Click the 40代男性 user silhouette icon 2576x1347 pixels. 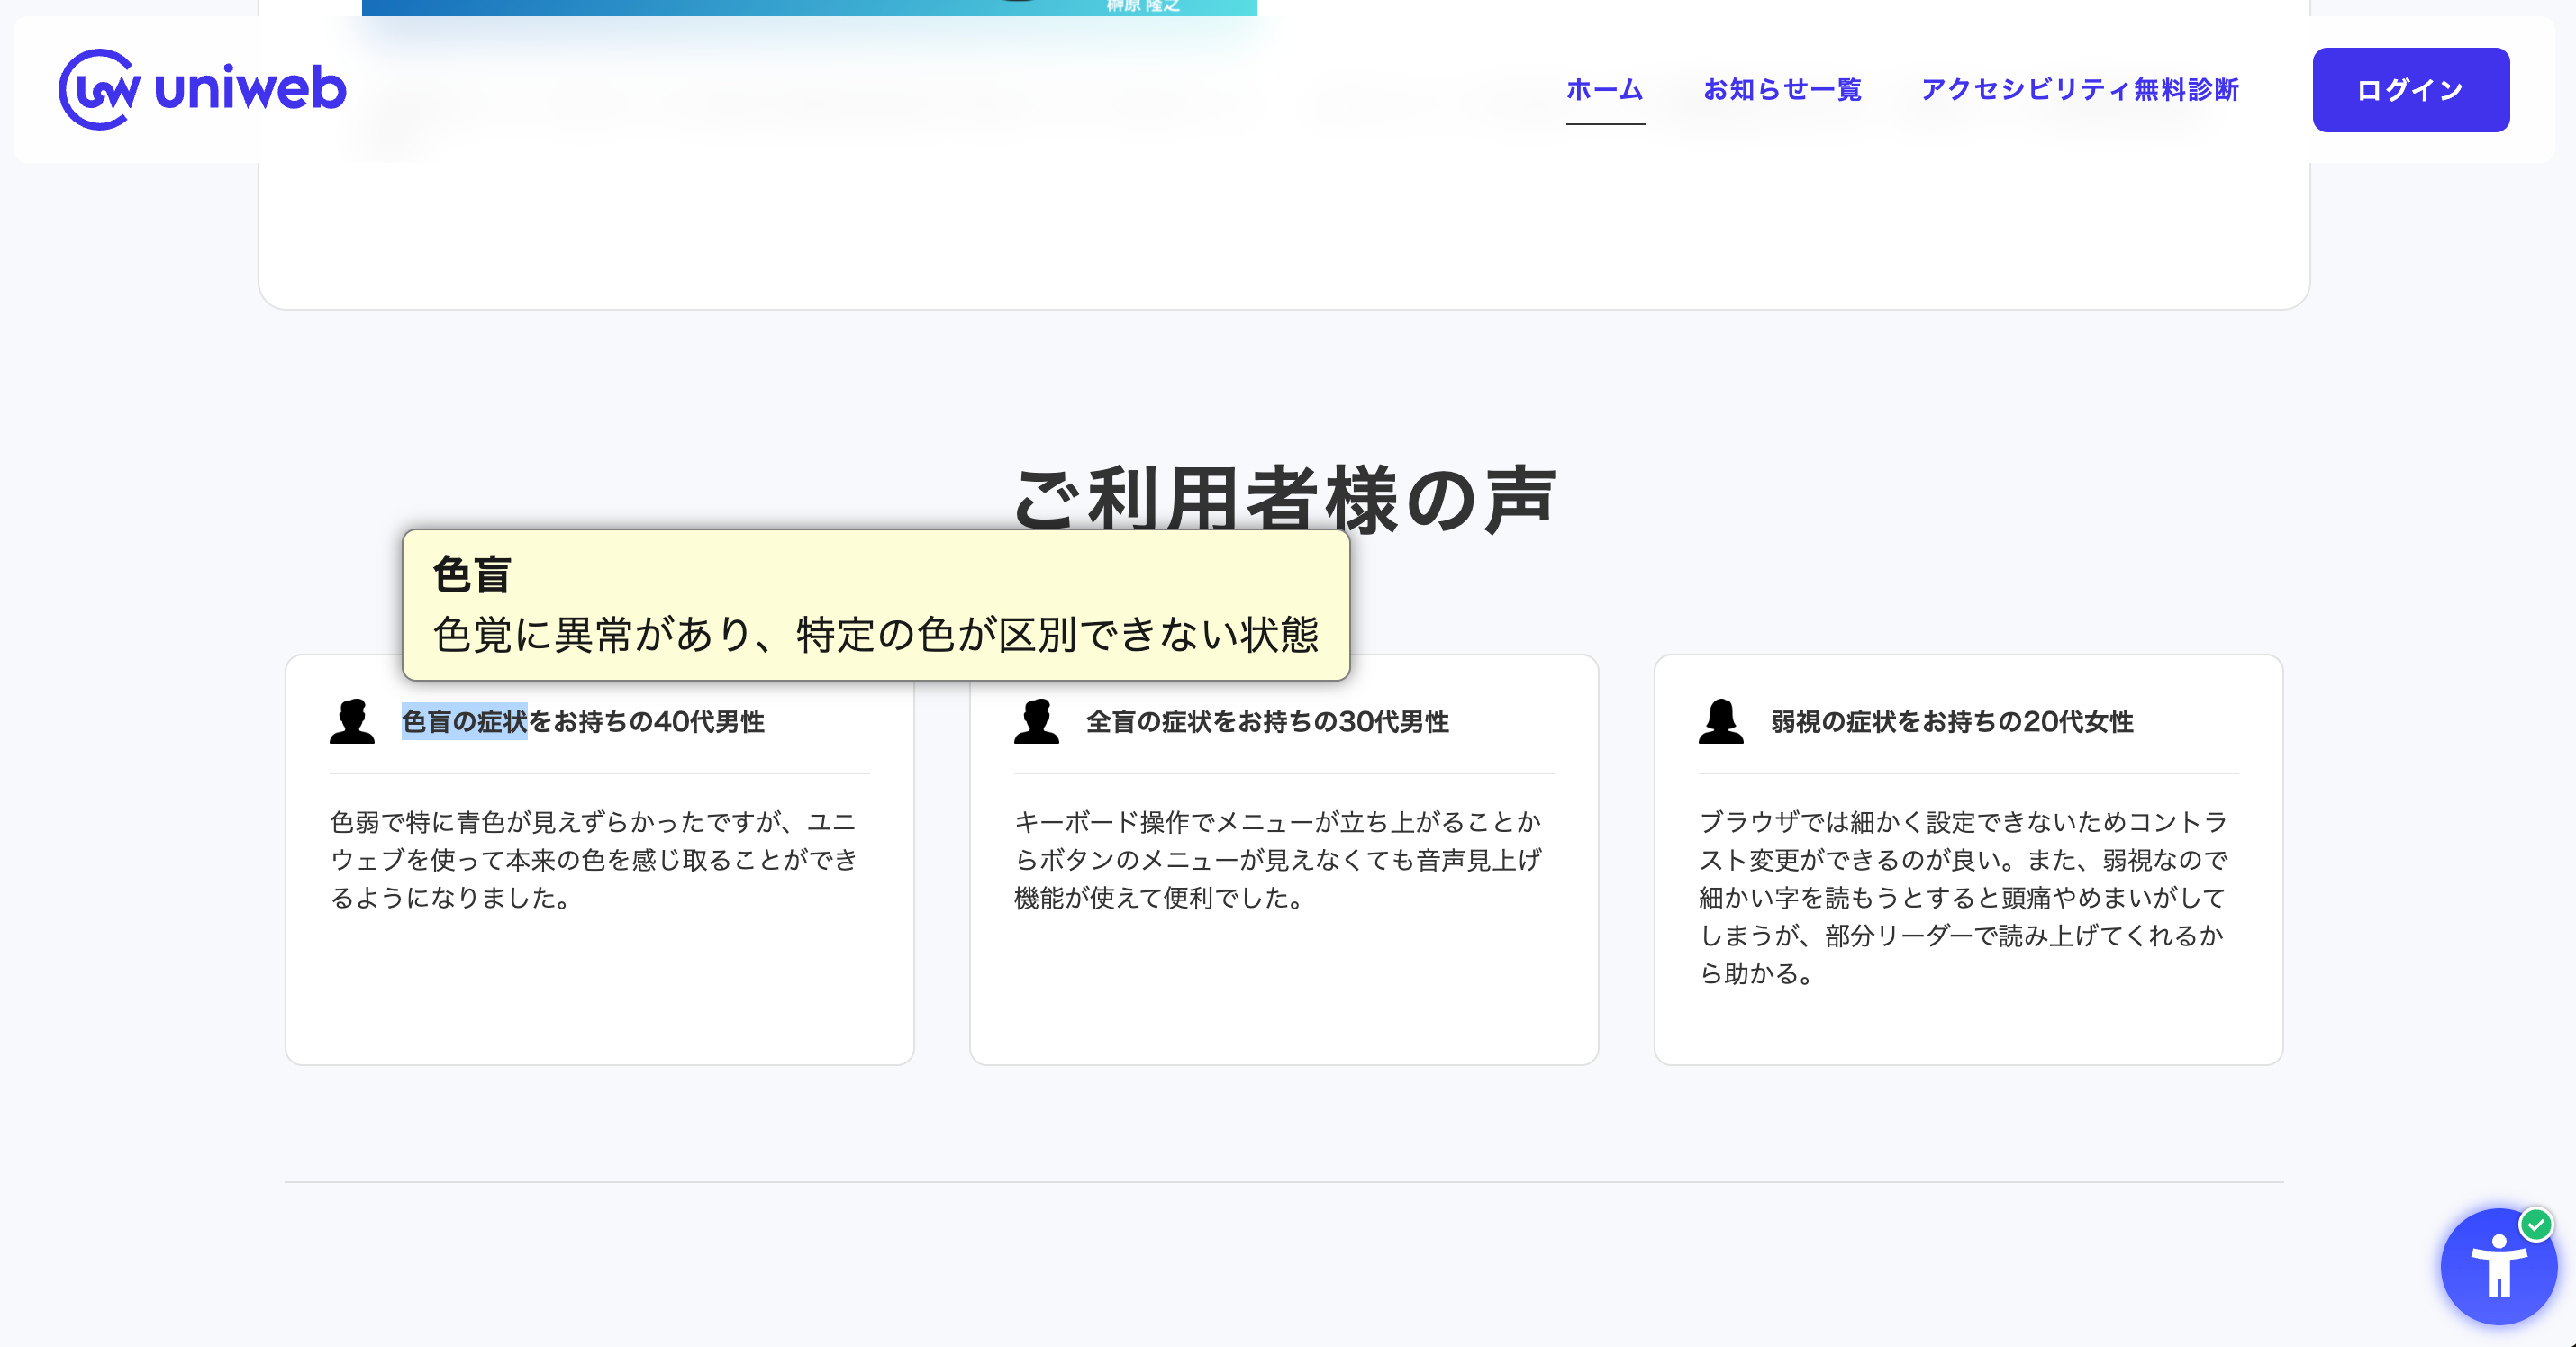coord(352,721)
